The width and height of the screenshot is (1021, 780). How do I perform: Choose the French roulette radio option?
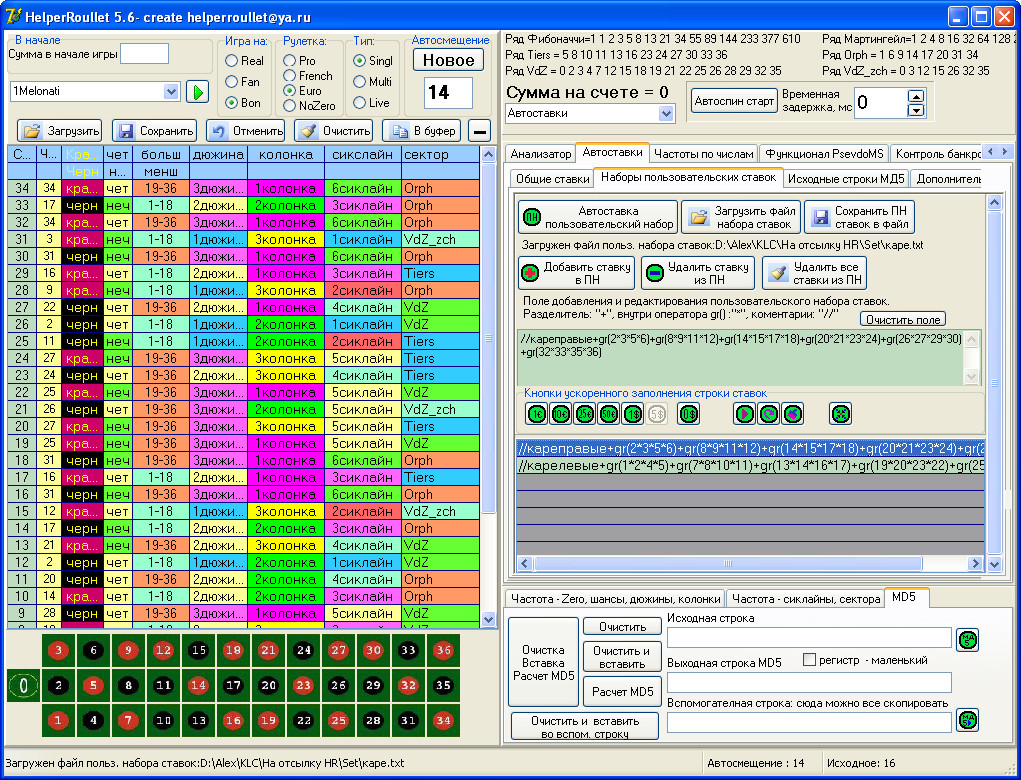290,76
